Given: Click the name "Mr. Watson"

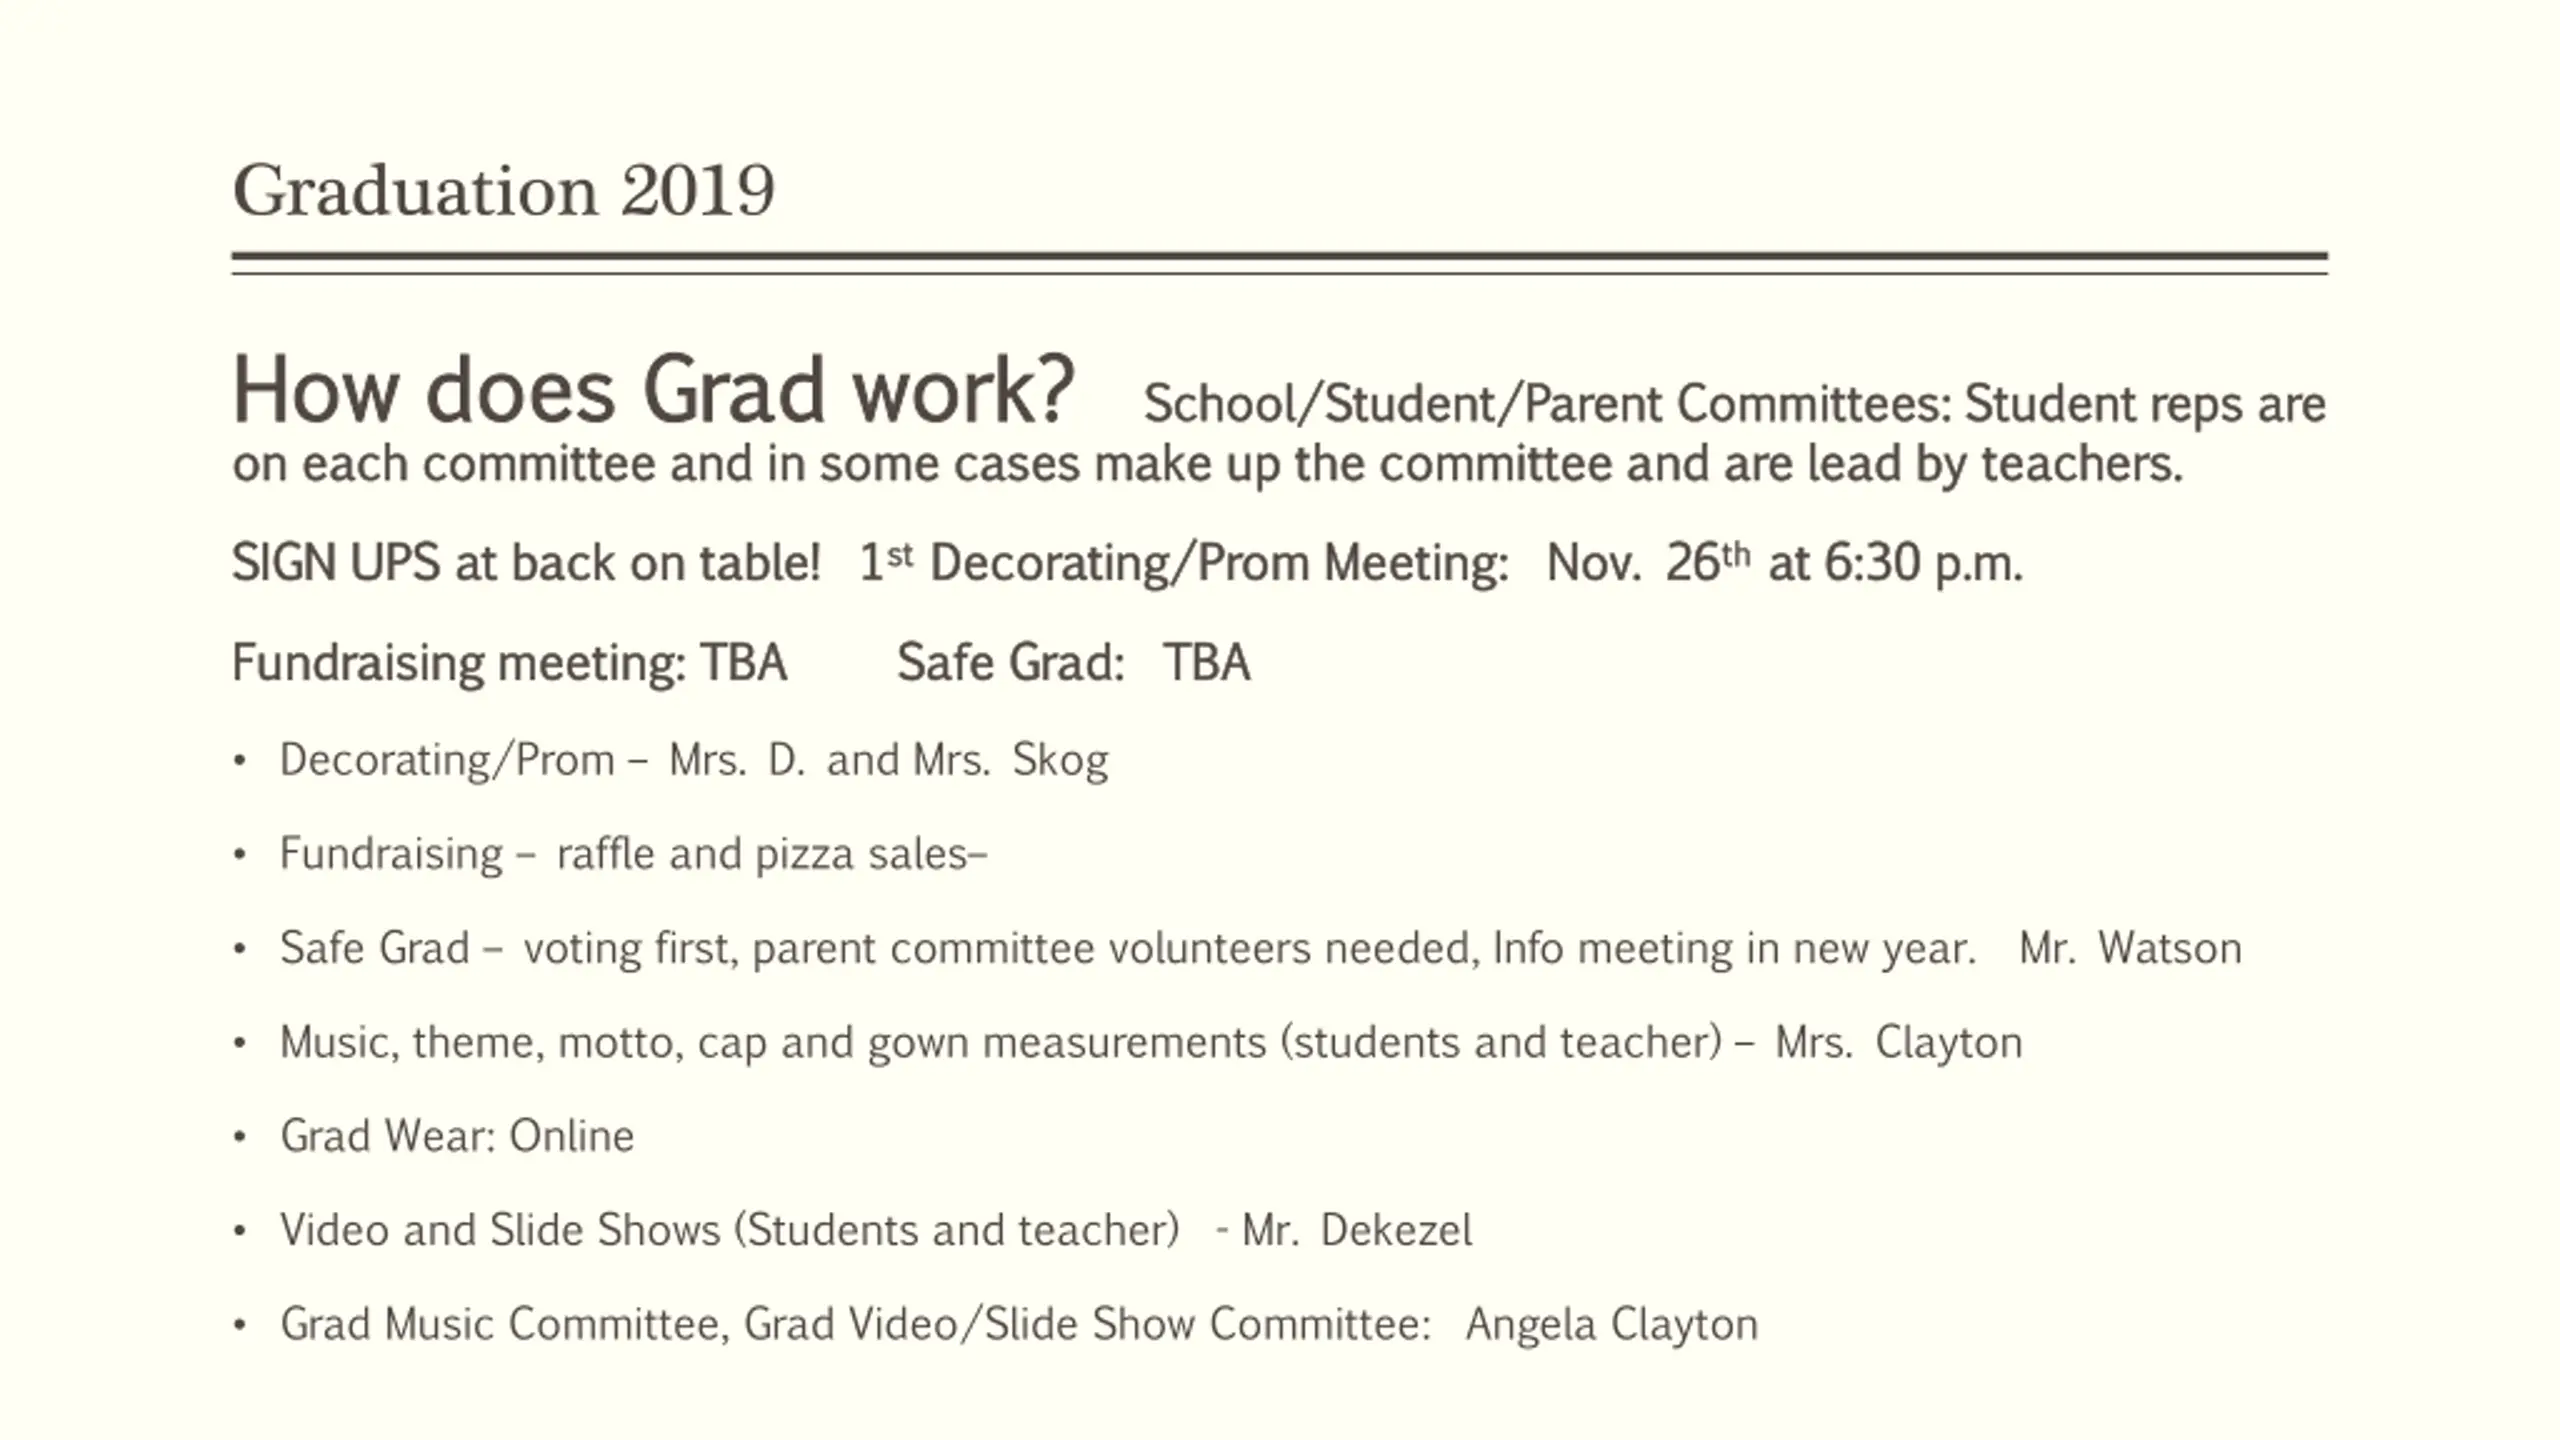Looking at the screenshot, I should point(2130,949).
